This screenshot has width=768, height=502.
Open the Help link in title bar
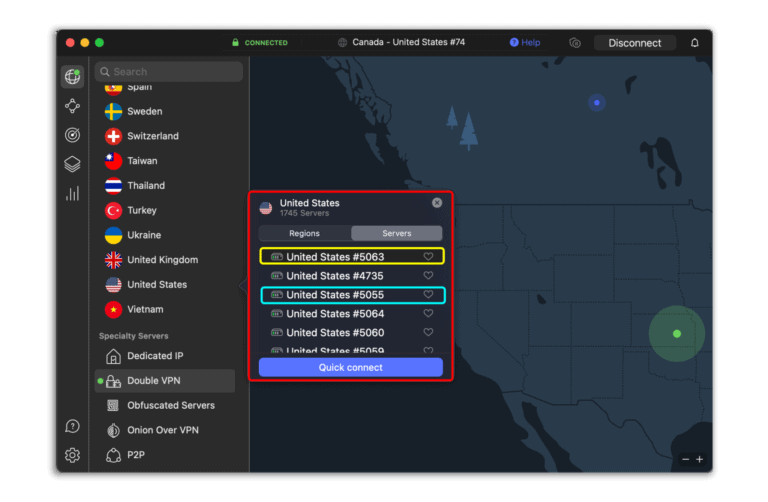click(525, 43)
